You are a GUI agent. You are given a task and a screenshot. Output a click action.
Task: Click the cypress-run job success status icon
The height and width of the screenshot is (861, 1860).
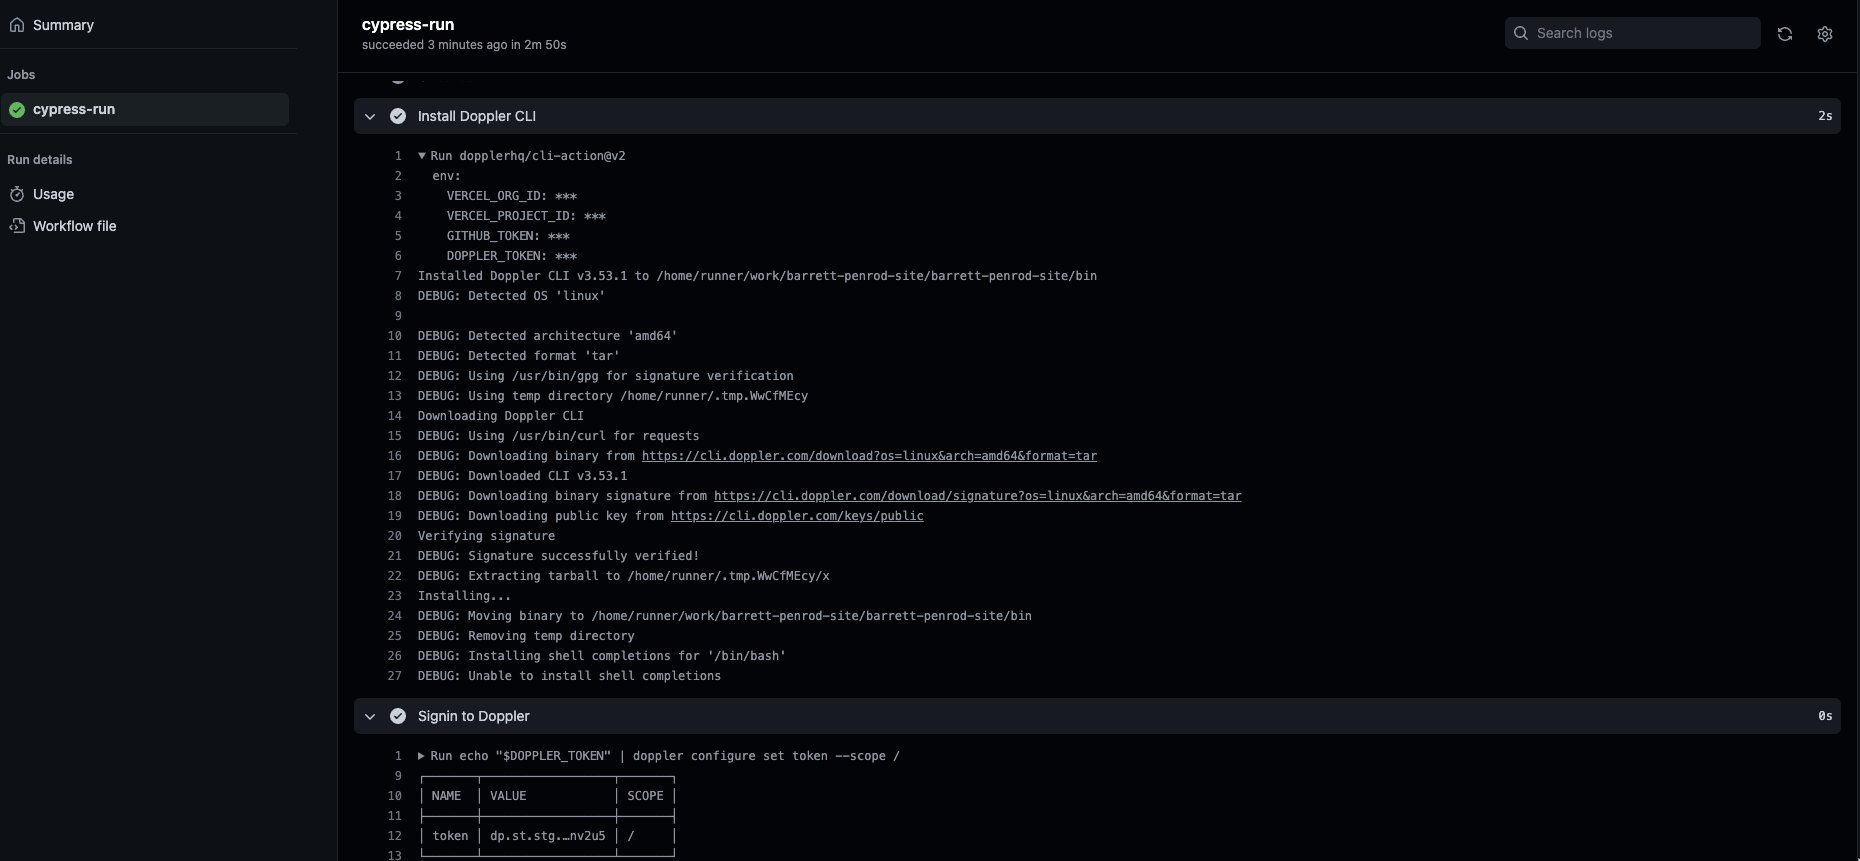pos(17,110)
